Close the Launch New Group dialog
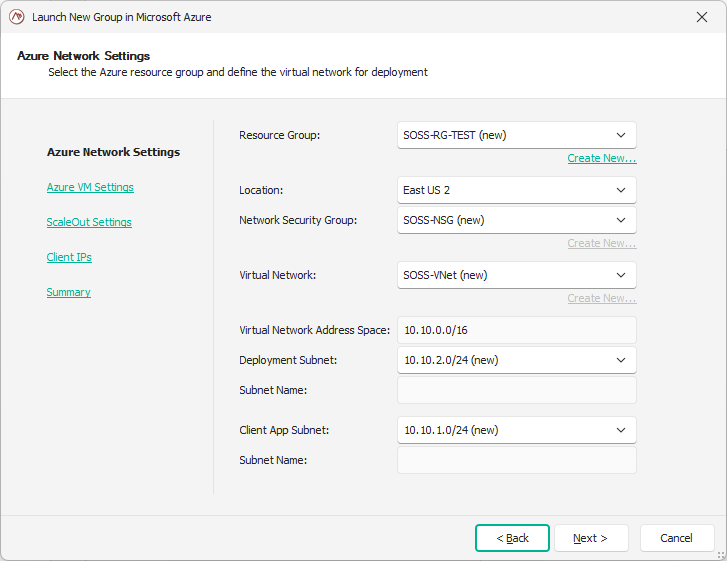Screen dimensions: 727x561 point(701,17)
